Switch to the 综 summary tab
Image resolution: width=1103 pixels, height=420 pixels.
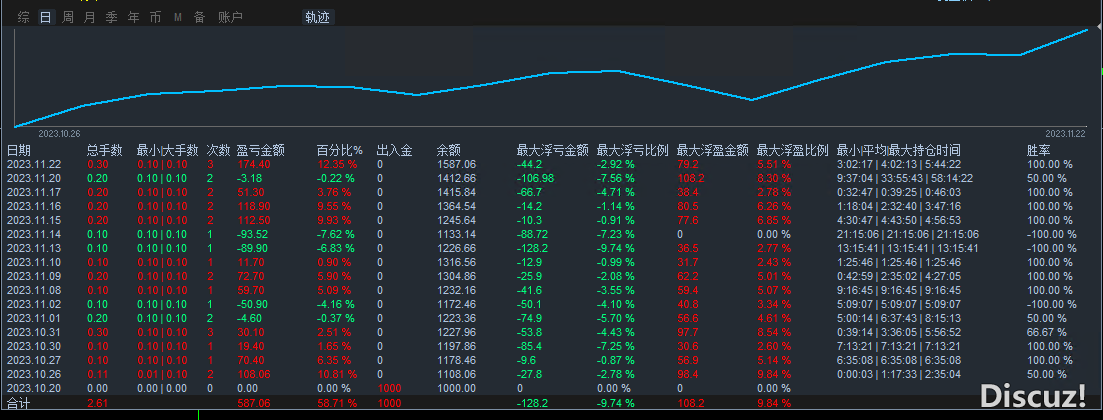pos(23,17)
